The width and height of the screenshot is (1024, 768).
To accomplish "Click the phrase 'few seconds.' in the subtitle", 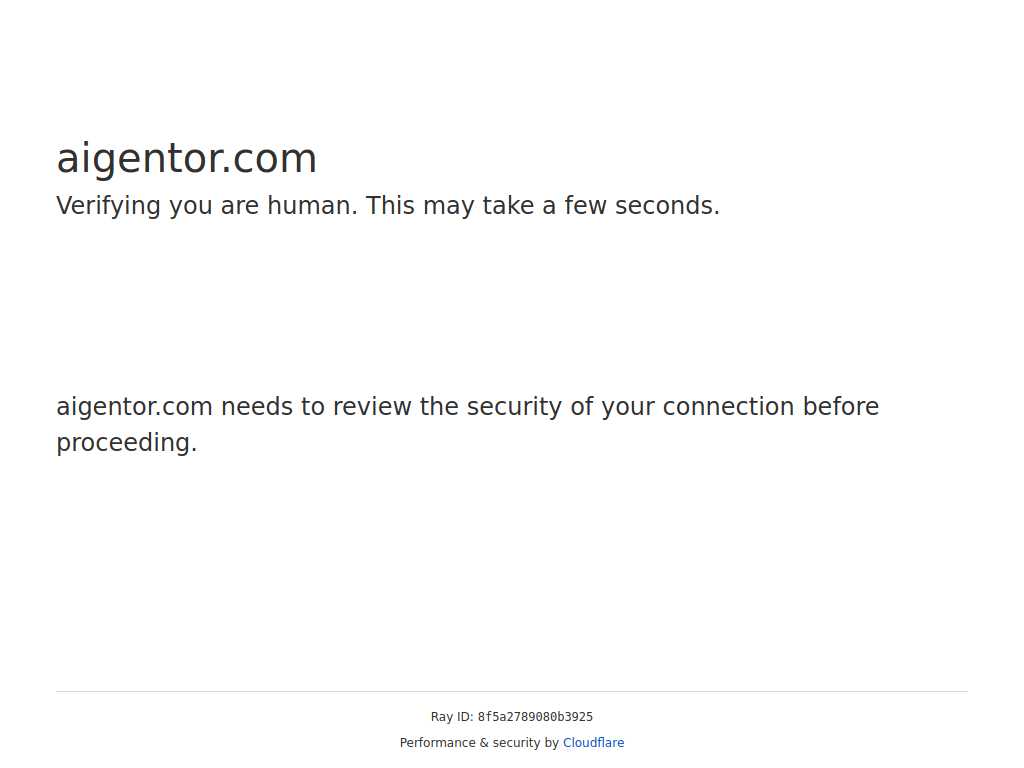I will coord(642,206).
